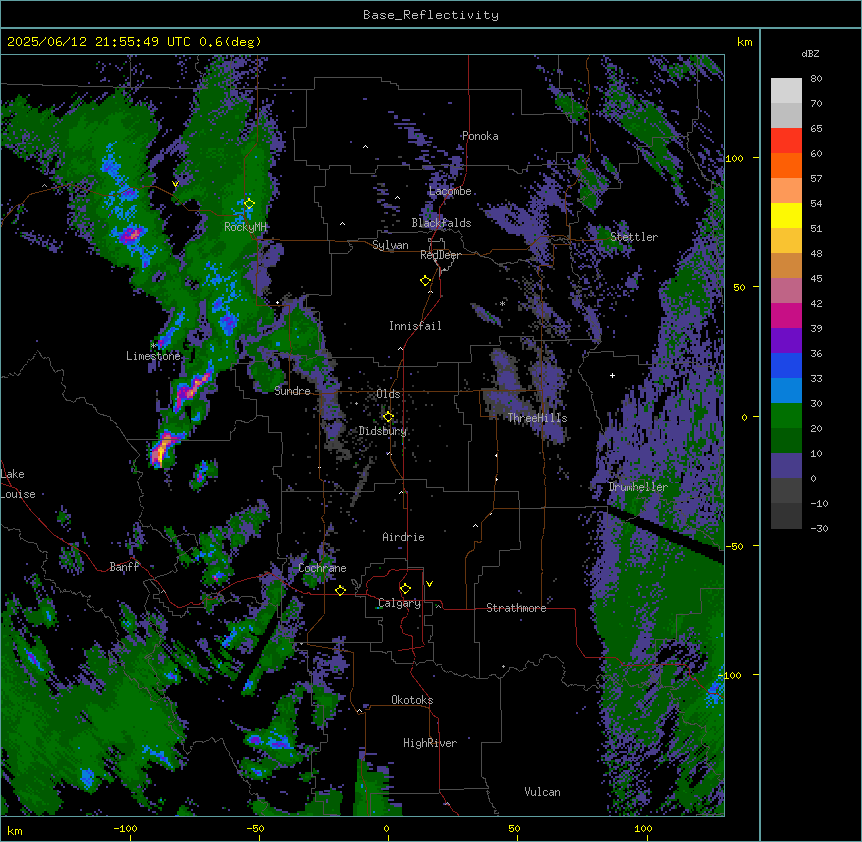The image size is (862, 842).
Task: Select the red 65-60 dBZ legend swatch
Action: click(x=786, y=141)
